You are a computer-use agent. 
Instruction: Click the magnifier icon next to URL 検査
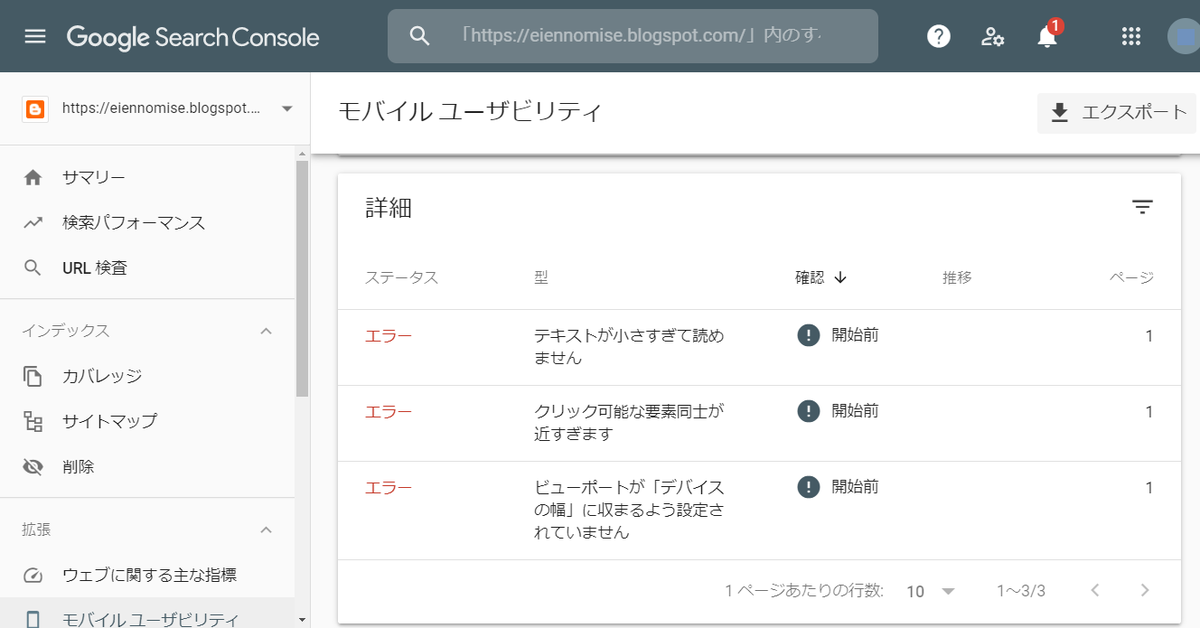coord(33,268)
